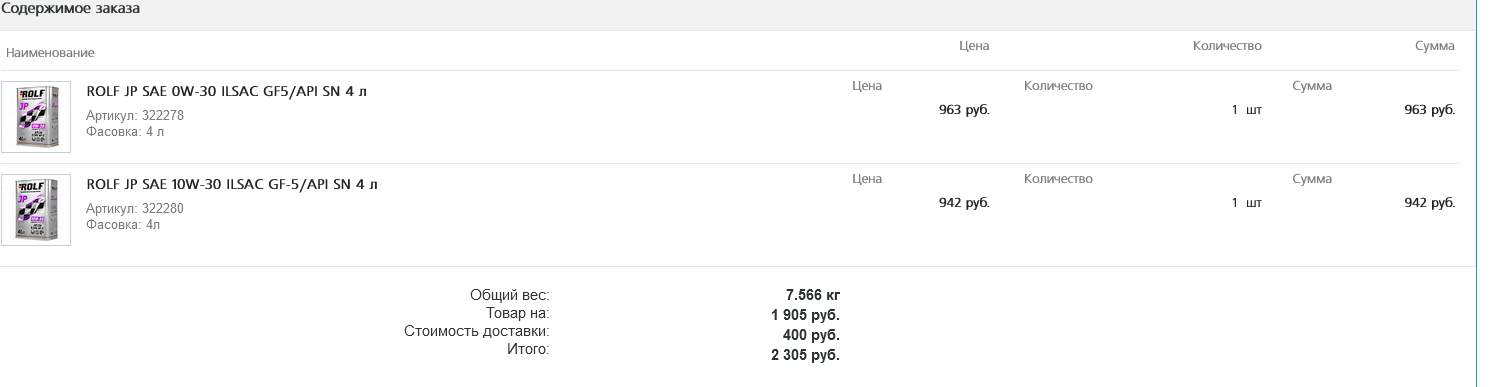Click the top 'Количество' column header
This screenshot has width=1492, height=387.
1227,46
